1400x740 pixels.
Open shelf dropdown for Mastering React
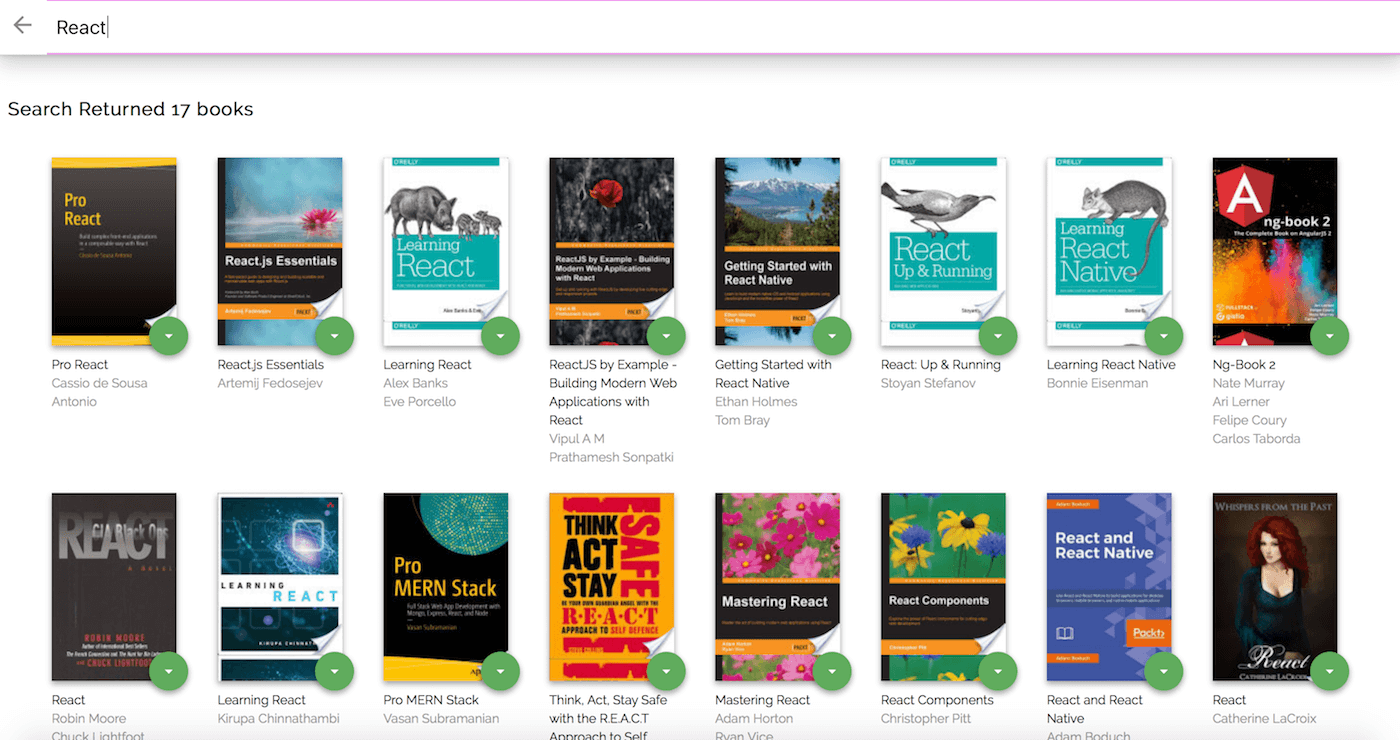[832, 671]
